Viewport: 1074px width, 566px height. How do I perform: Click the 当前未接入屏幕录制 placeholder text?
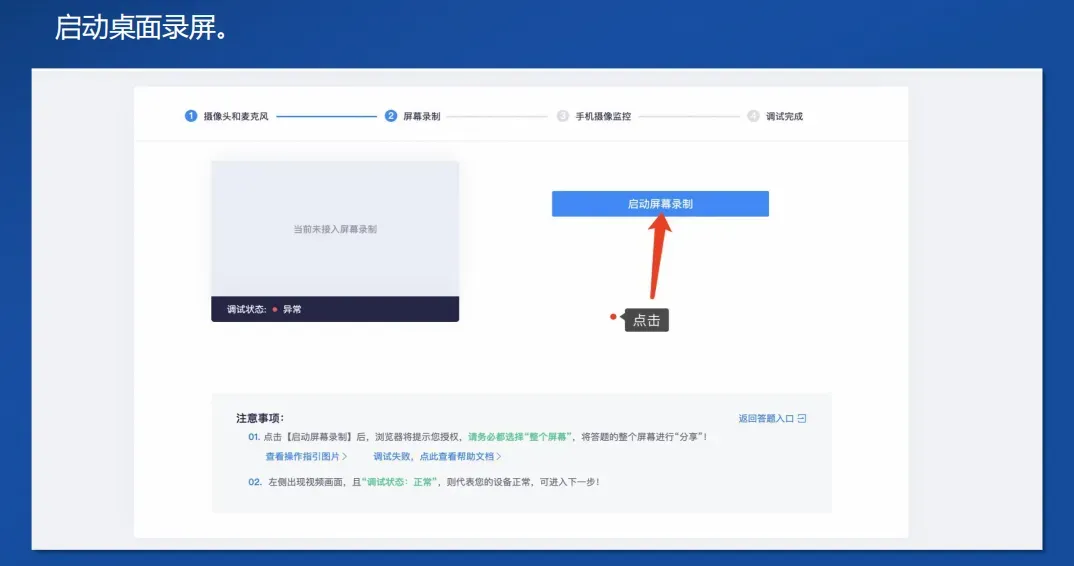(335, 229)
